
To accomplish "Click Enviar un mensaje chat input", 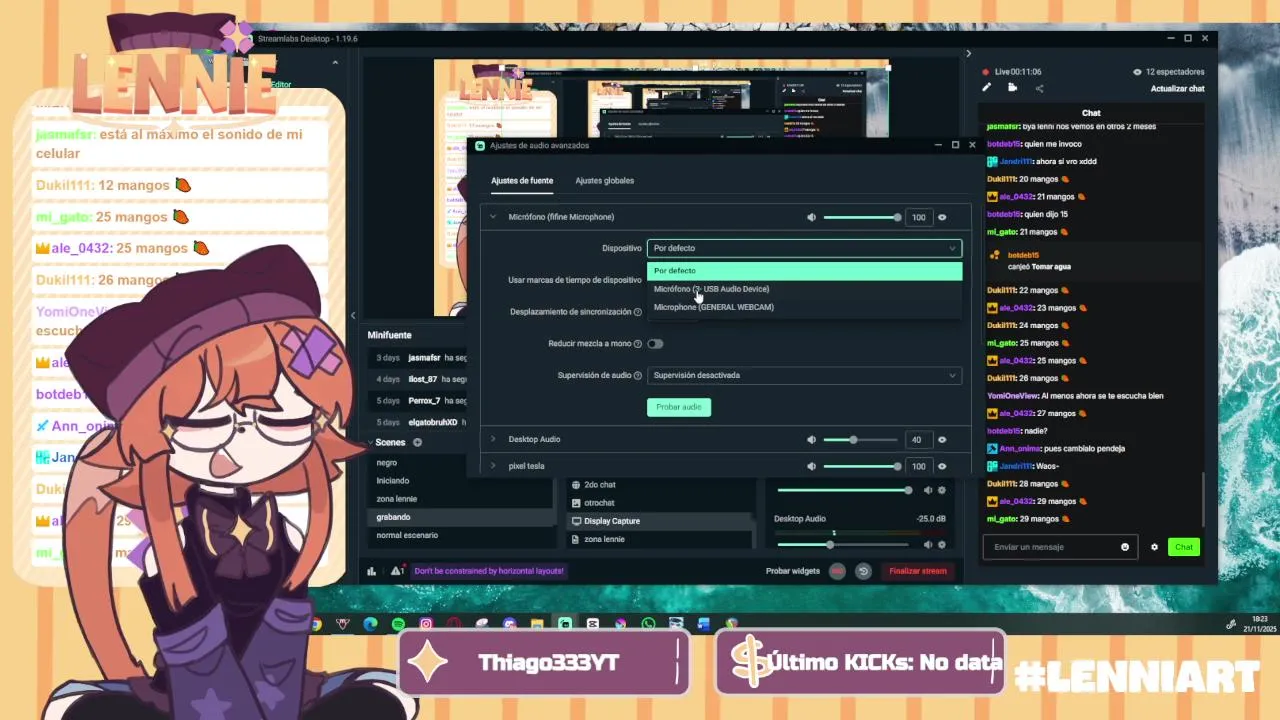I will click(x=1060, y=547).
